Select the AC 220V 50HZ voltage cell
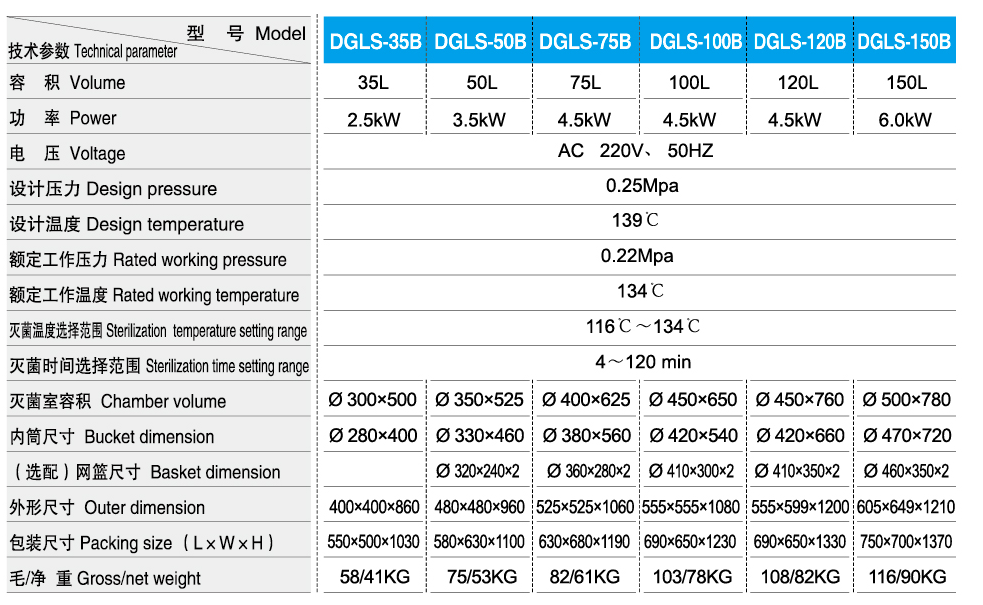Screen dimensions: 983x605 pyautogui.click(x=635, y=152)
